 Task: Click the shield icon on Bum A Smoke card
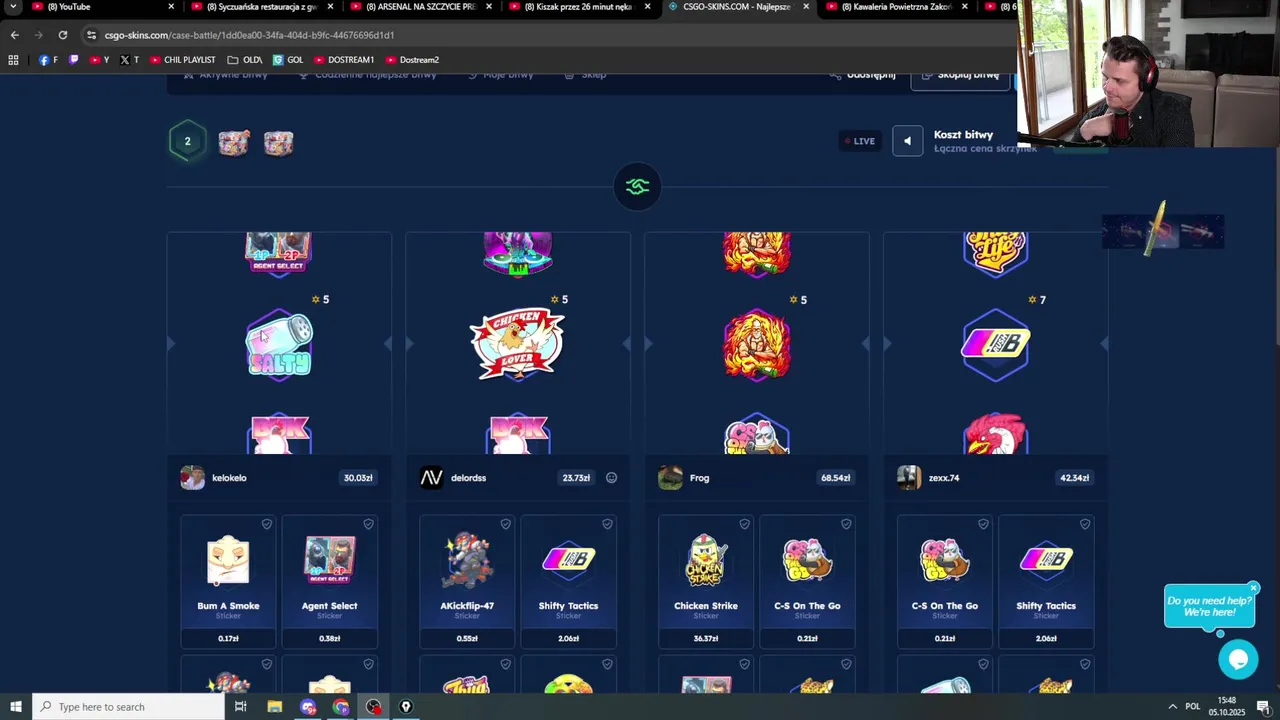[x=266, y=524]
